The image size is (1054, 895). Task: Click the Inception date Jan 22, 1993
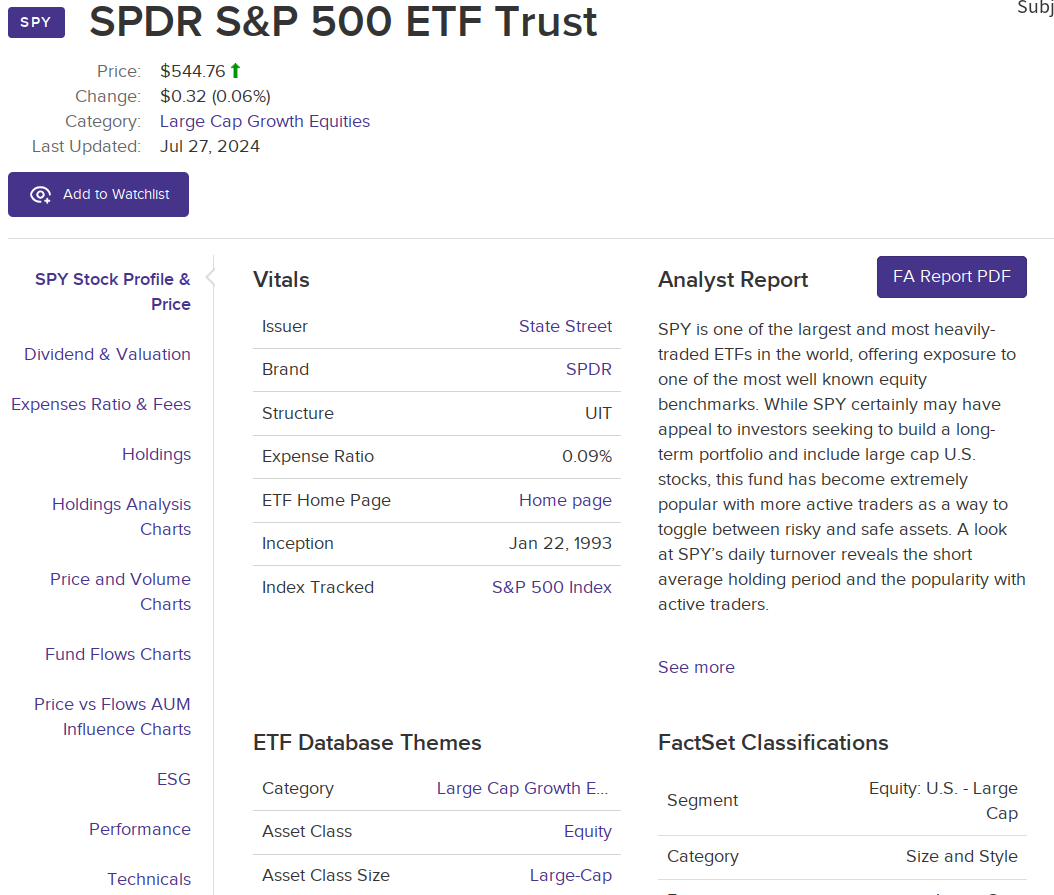(561, 543)
